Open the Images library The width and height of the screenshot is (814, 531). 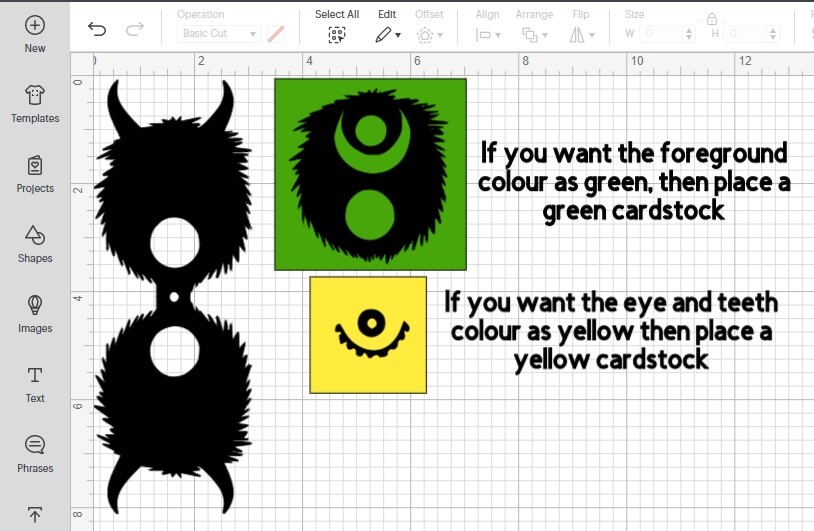pyautogui.click(x=35, y=315)
